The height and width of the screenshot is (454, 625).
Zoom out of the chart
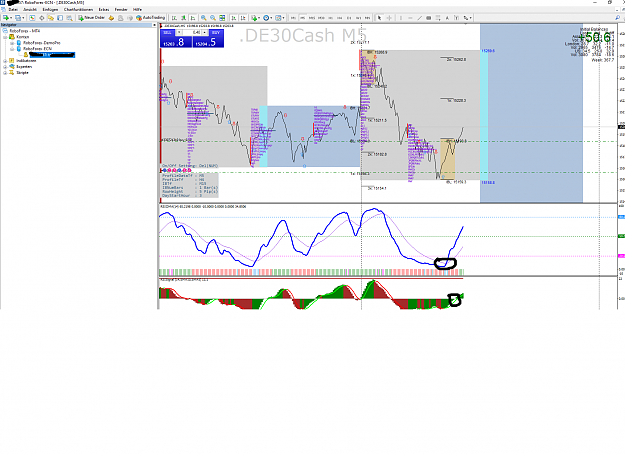[213, 18]
